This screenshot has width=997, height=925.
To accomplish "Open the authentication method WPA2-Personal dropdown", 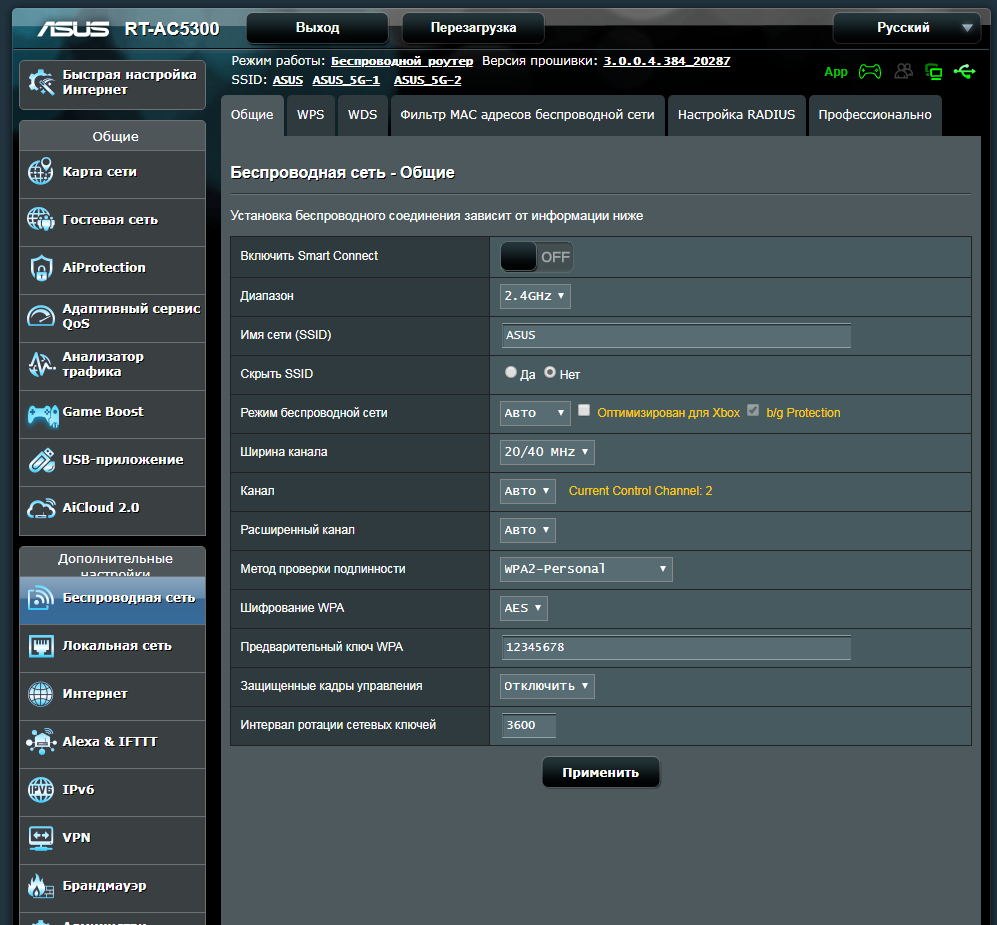I will [x=586, y=569].
